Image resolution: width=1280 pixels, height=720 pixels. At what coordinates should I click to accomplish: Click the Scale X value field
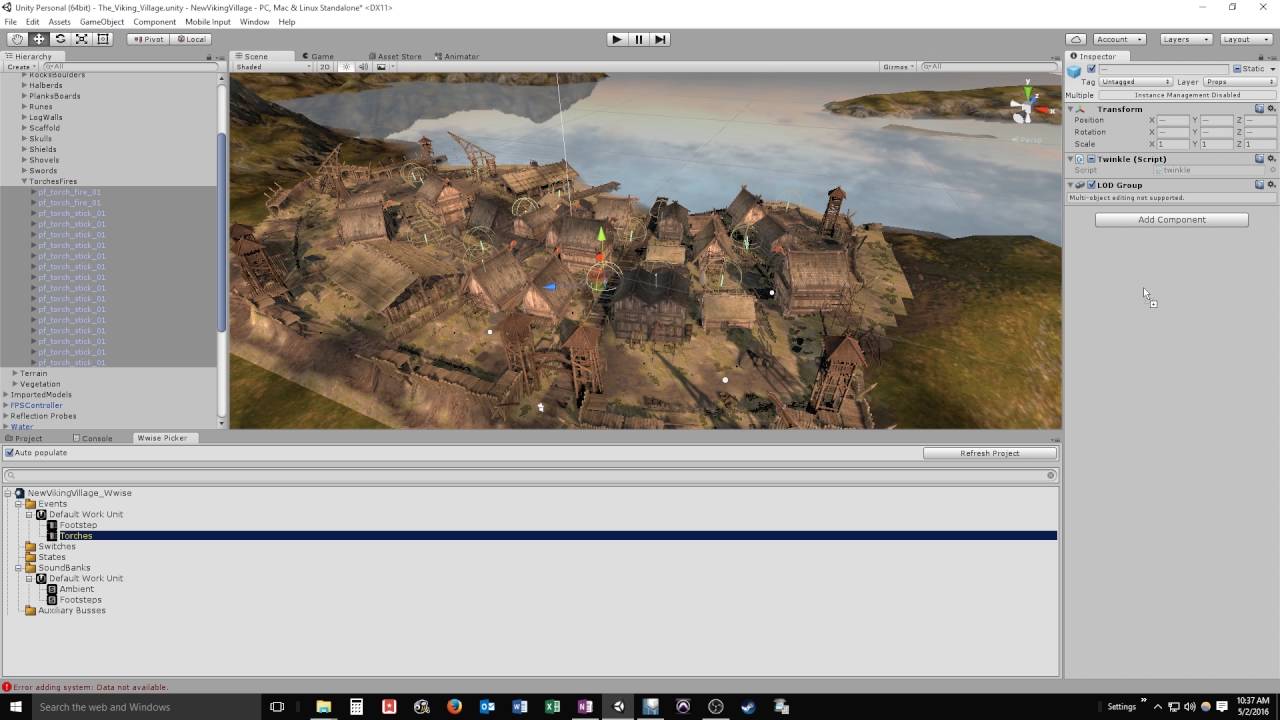(x=1173, y=144)
